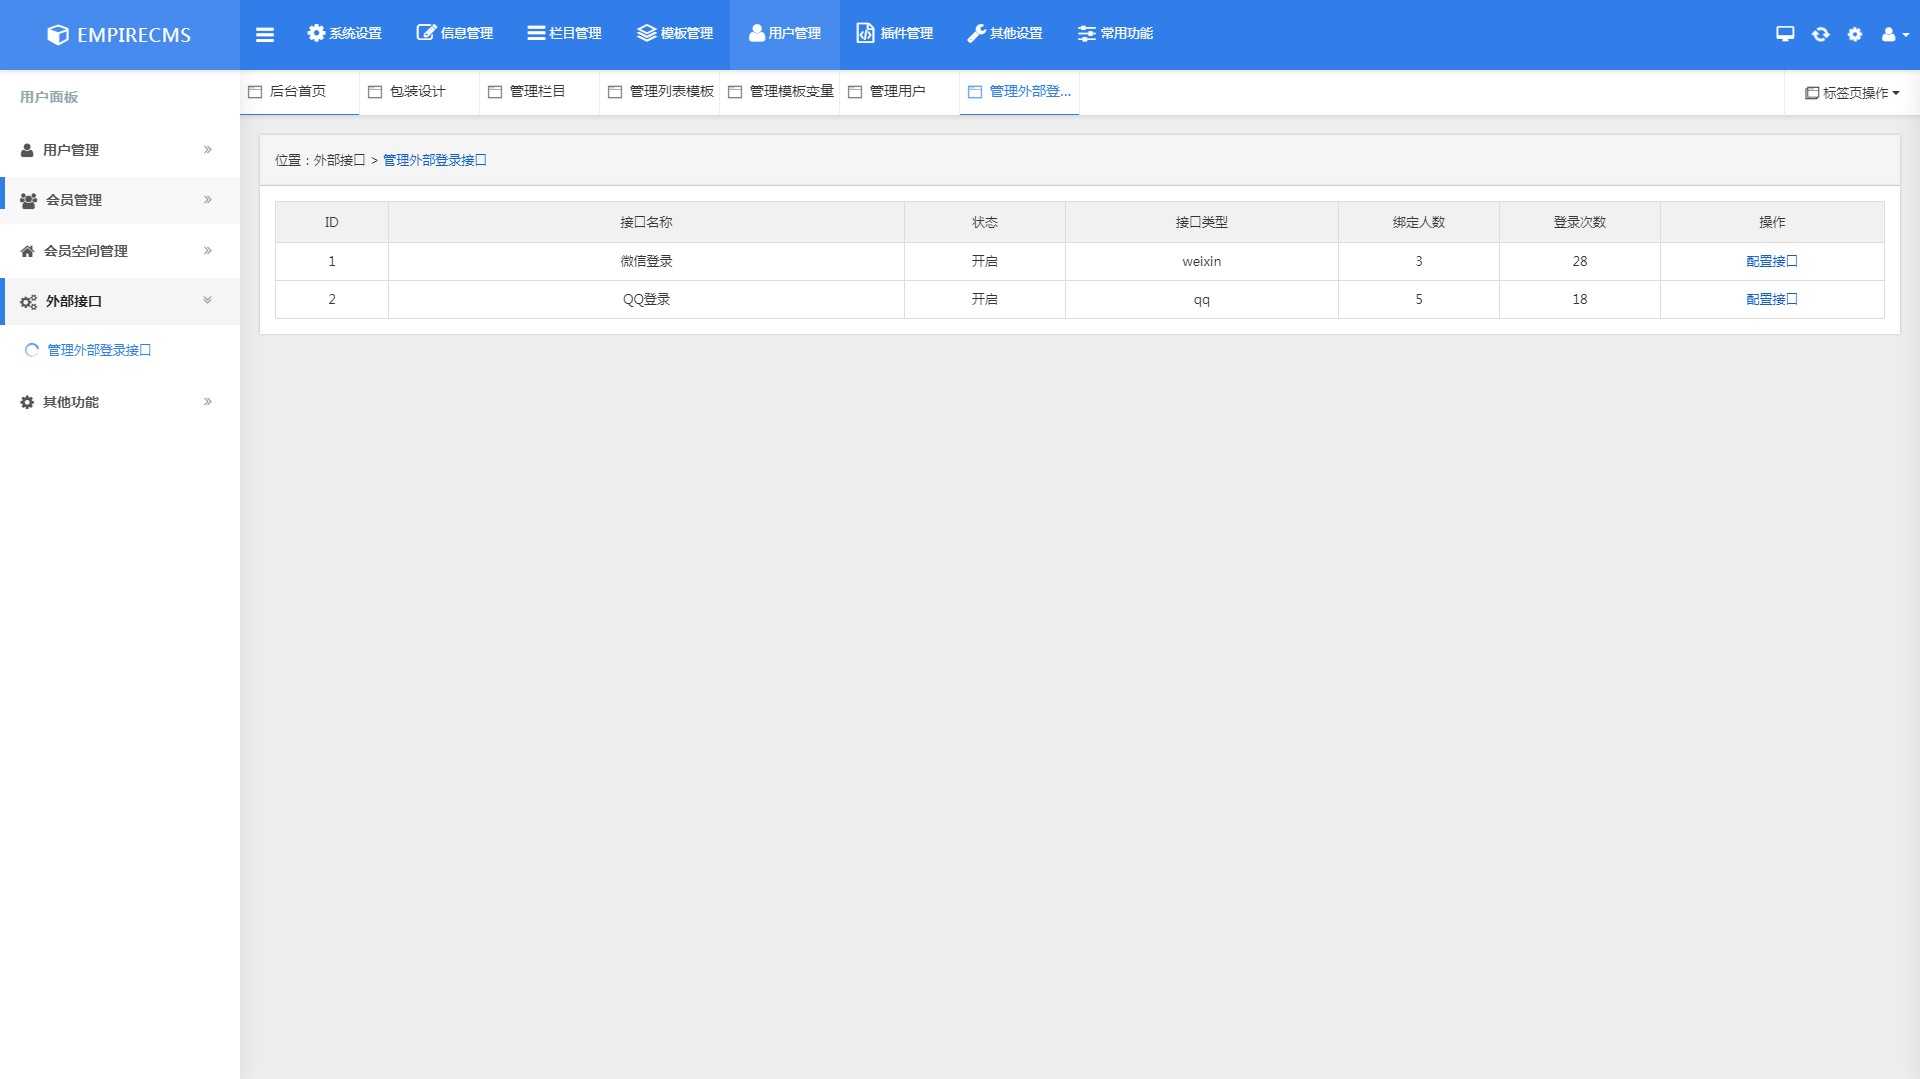
Task: Expand the 会员管理 sidebar section
Action: (119, 200)
